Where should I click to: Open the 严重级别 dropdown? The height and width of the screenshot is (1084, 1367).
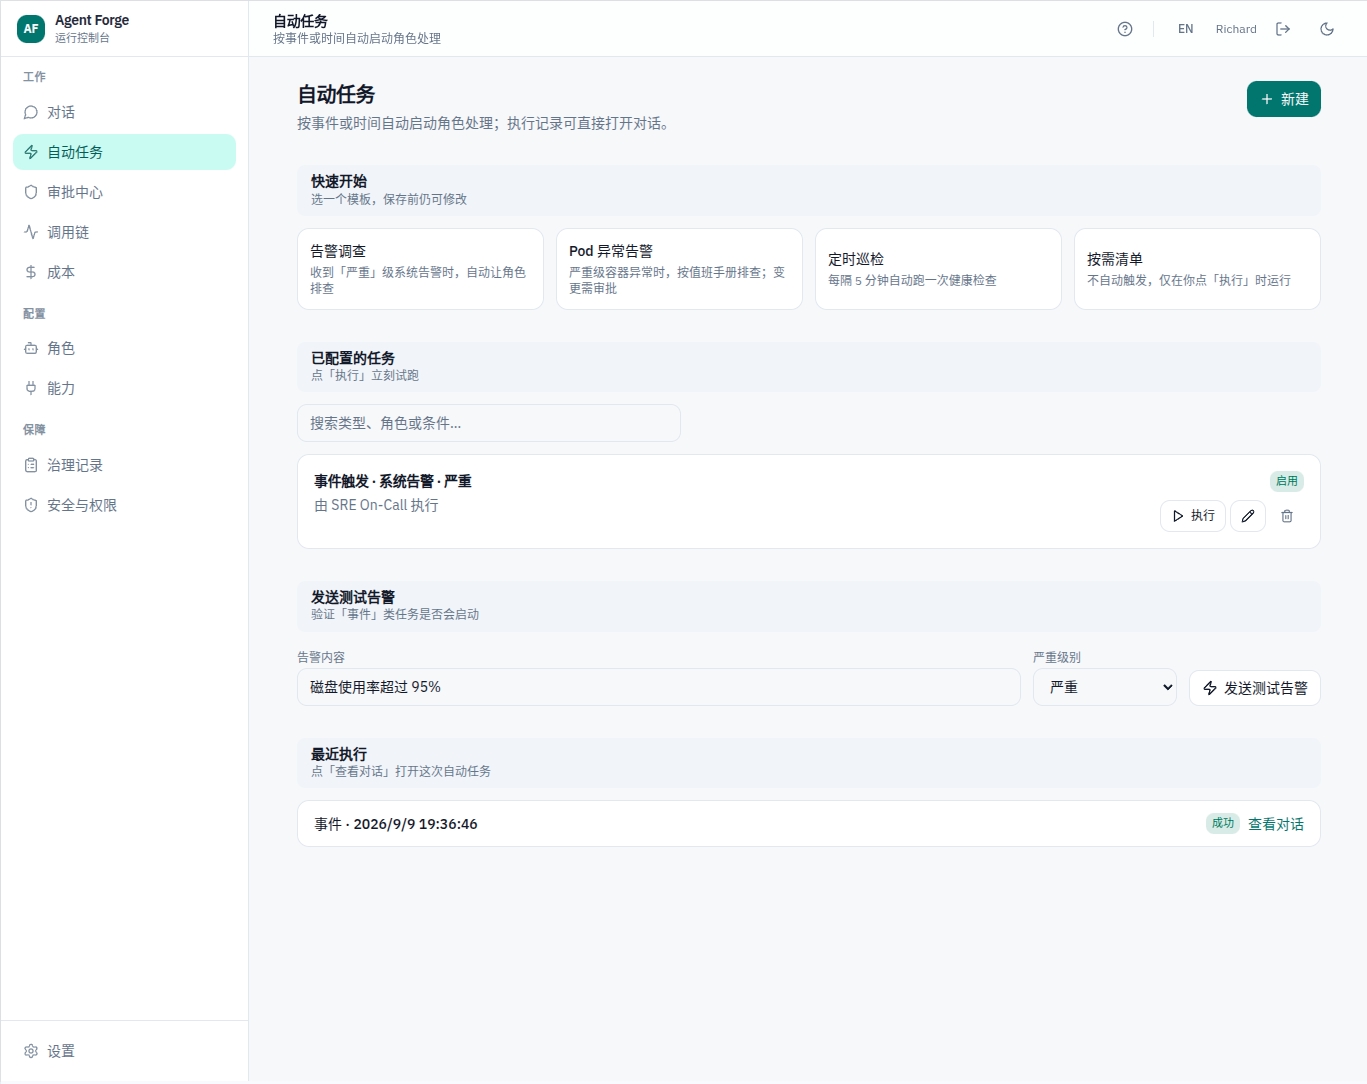[x=1105, y=687]
